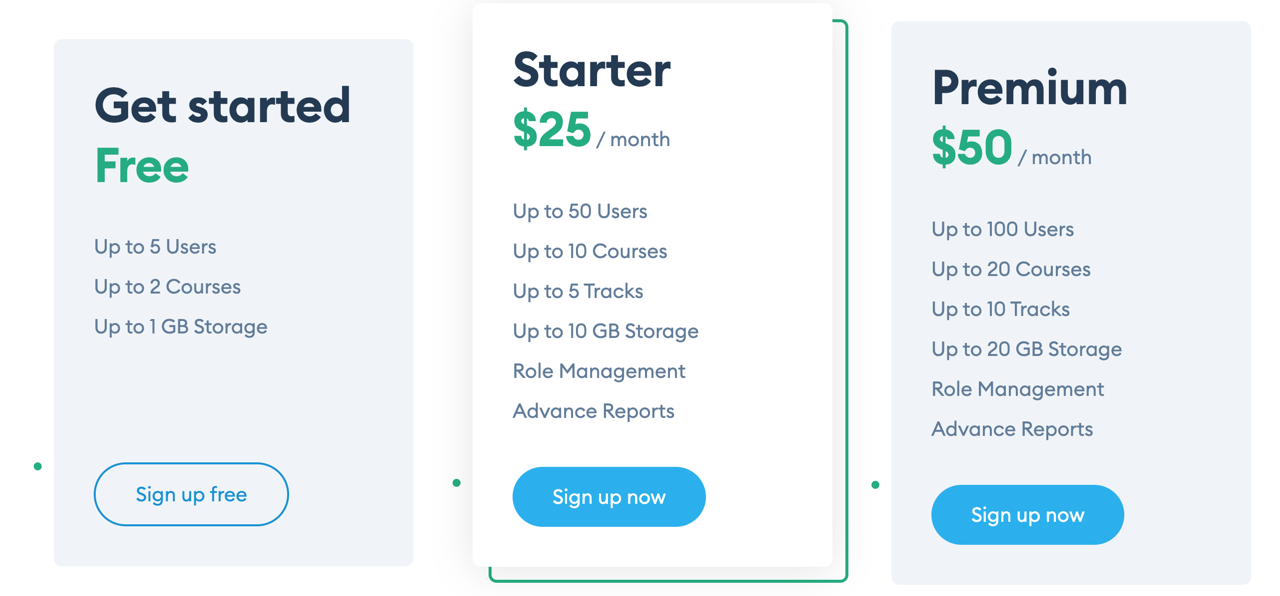Click Up to 1 GB Storage feature

181,327
